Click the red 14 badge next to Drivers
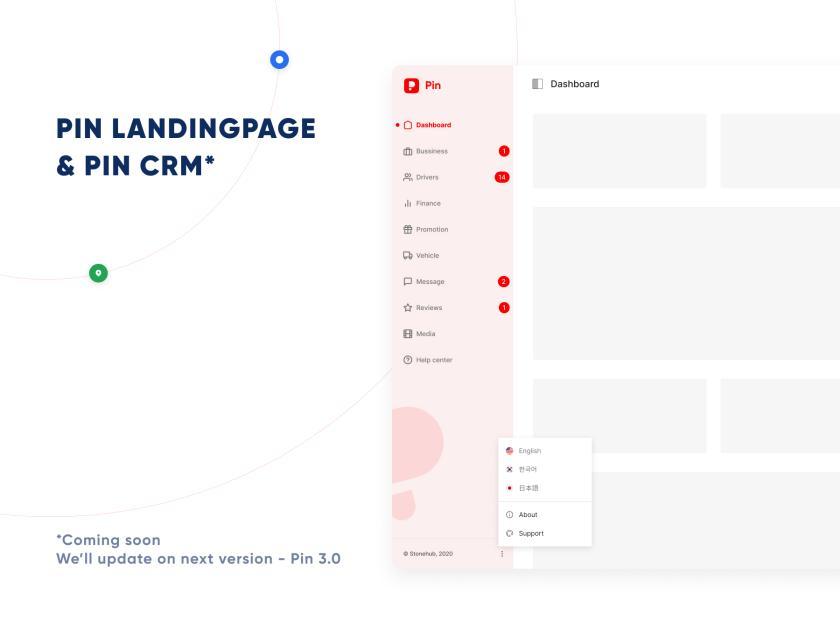The height and width of the screenshot is (634, 840). [502, 177]
